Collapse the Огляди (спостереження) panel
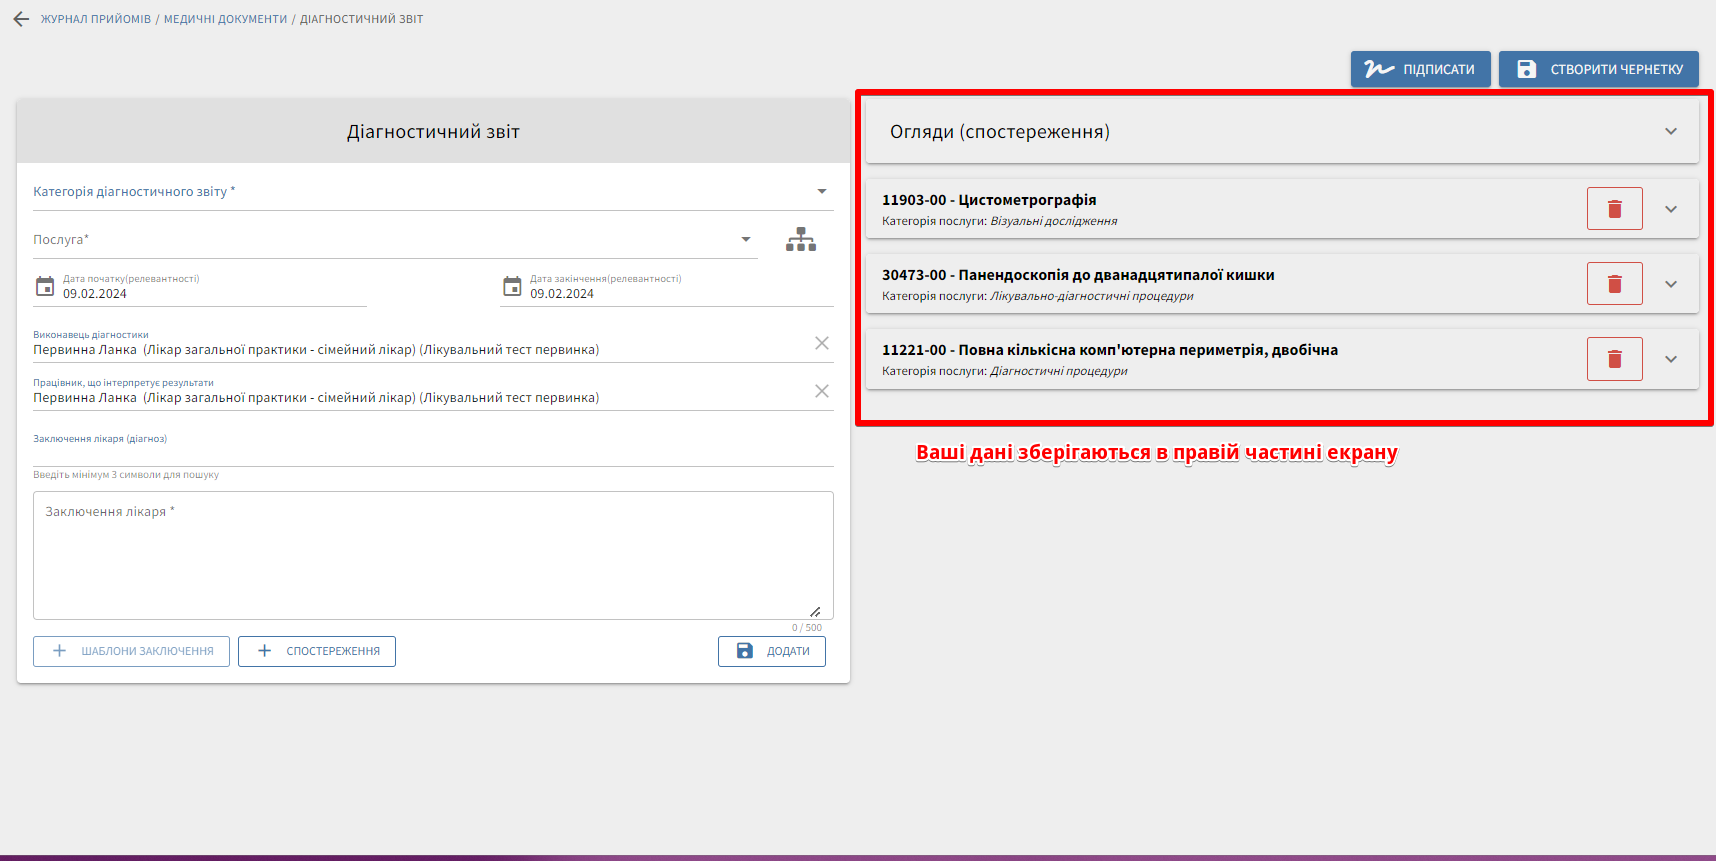Viewport: 1719px width, 861px height. (1670, 132)
